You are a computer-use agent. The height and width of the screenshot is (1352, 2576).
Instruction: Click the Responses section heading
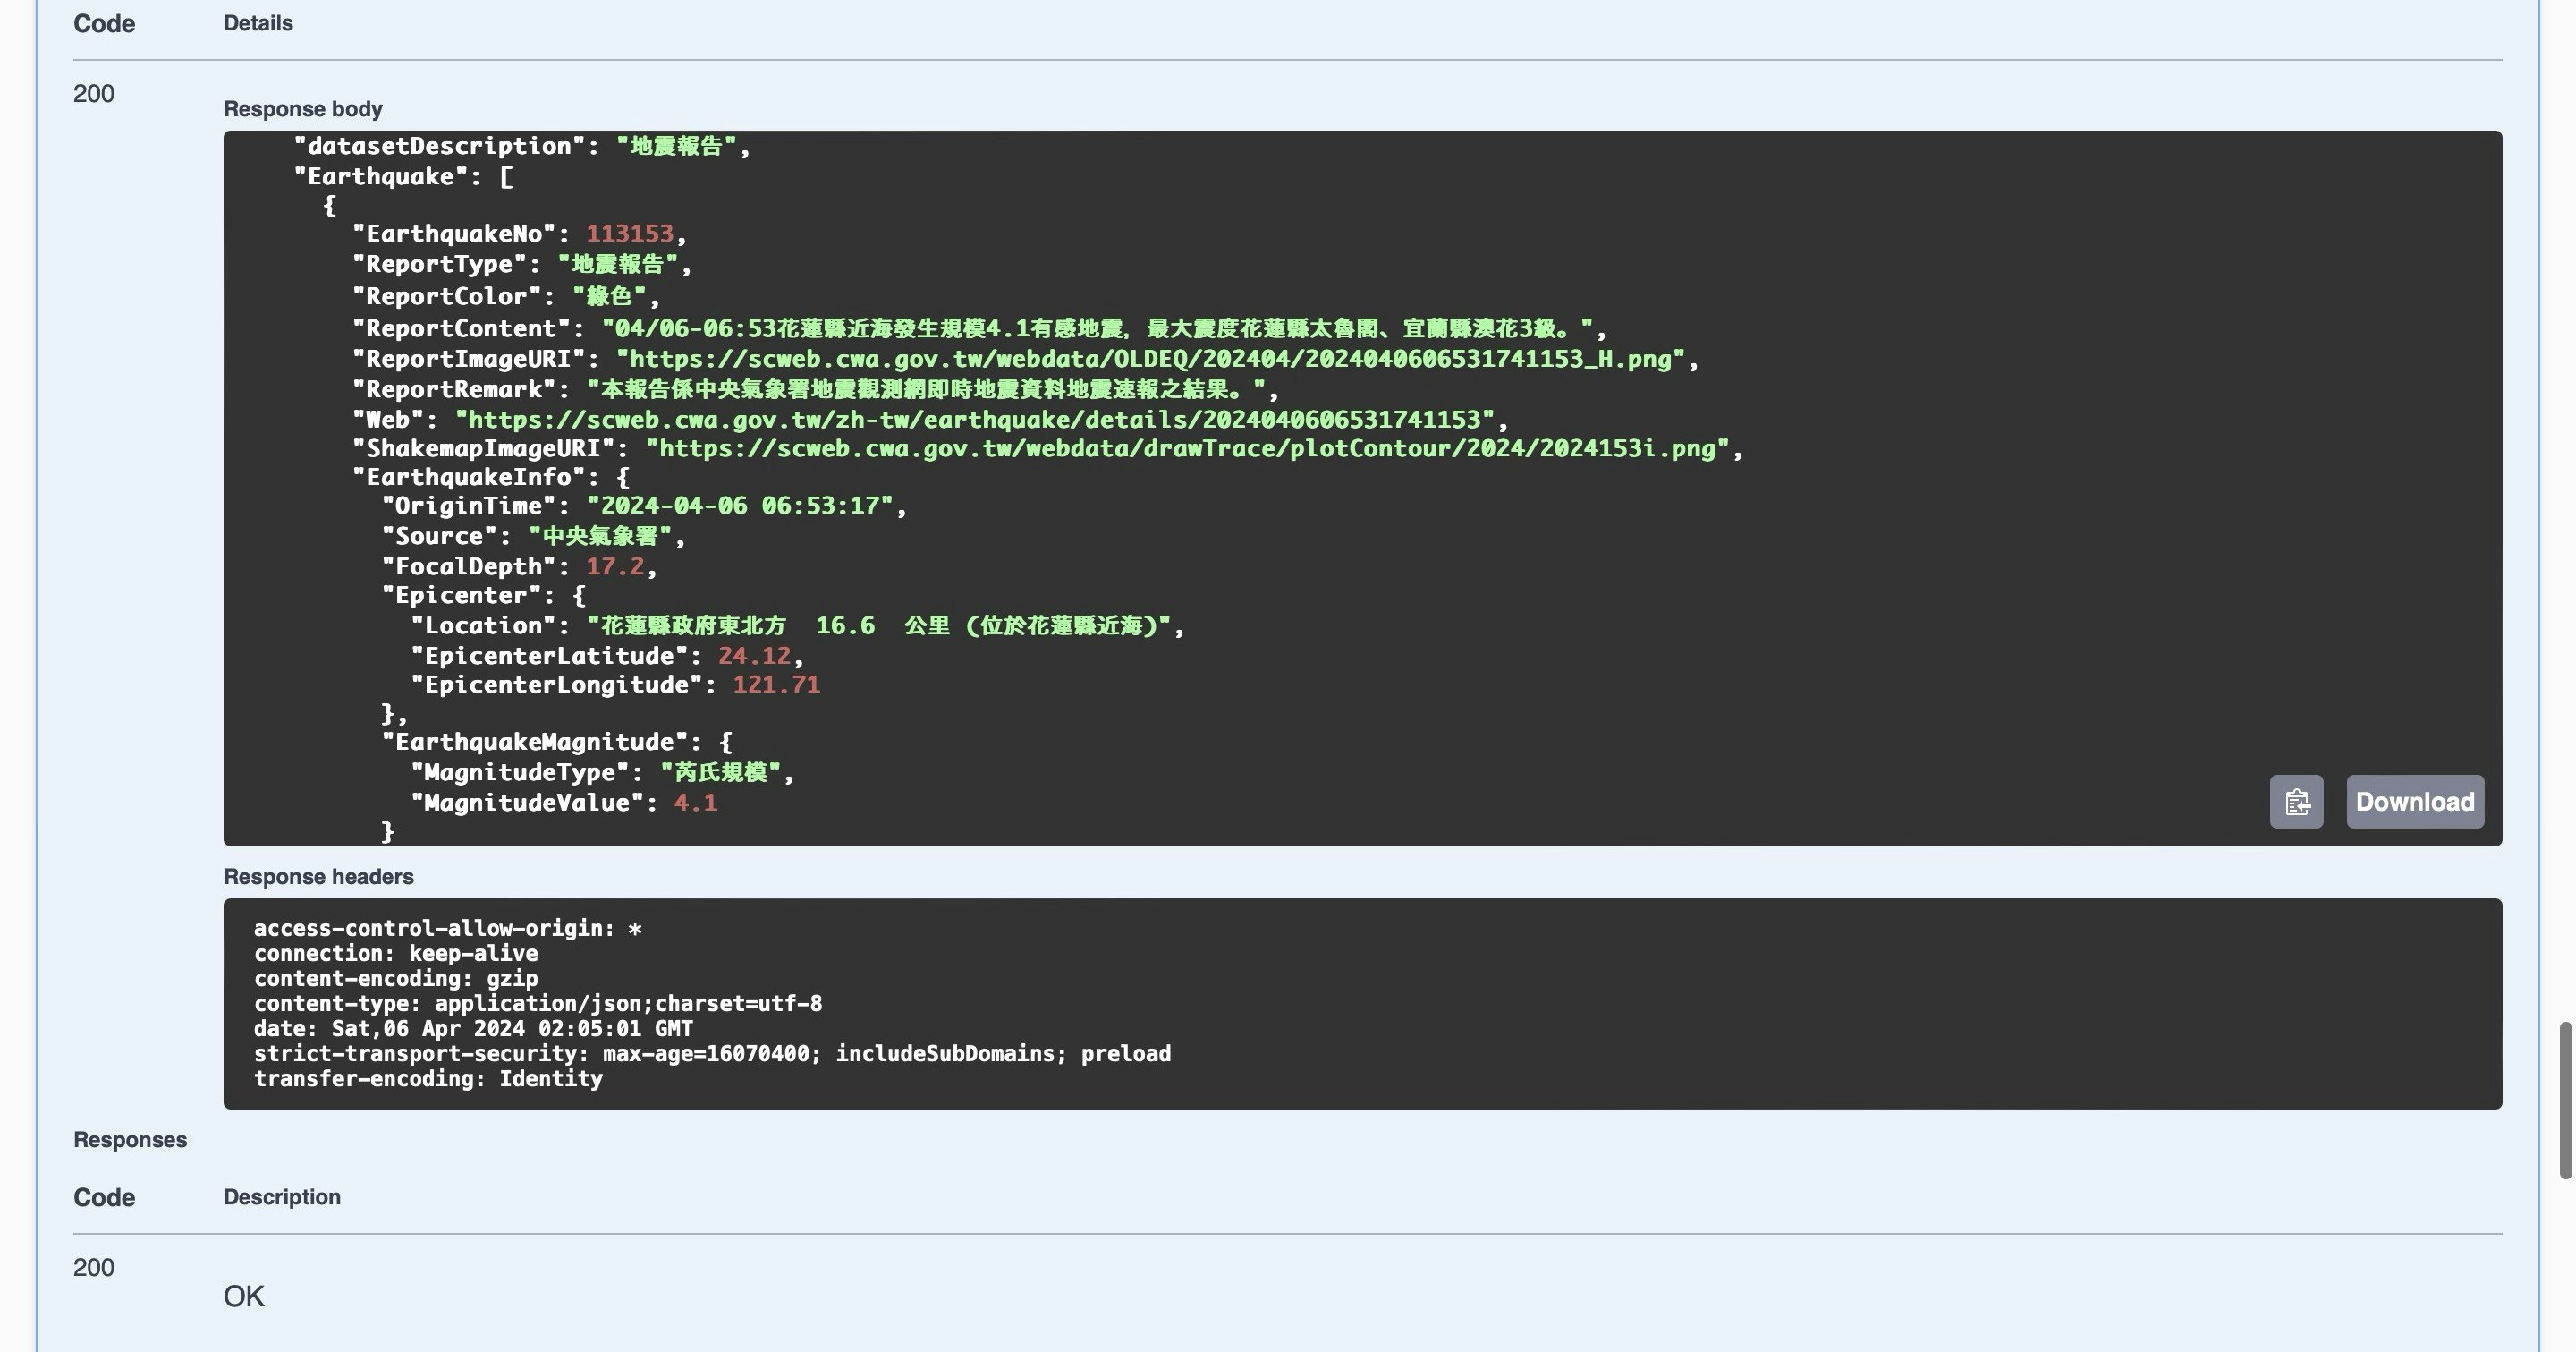(130, 1140)
